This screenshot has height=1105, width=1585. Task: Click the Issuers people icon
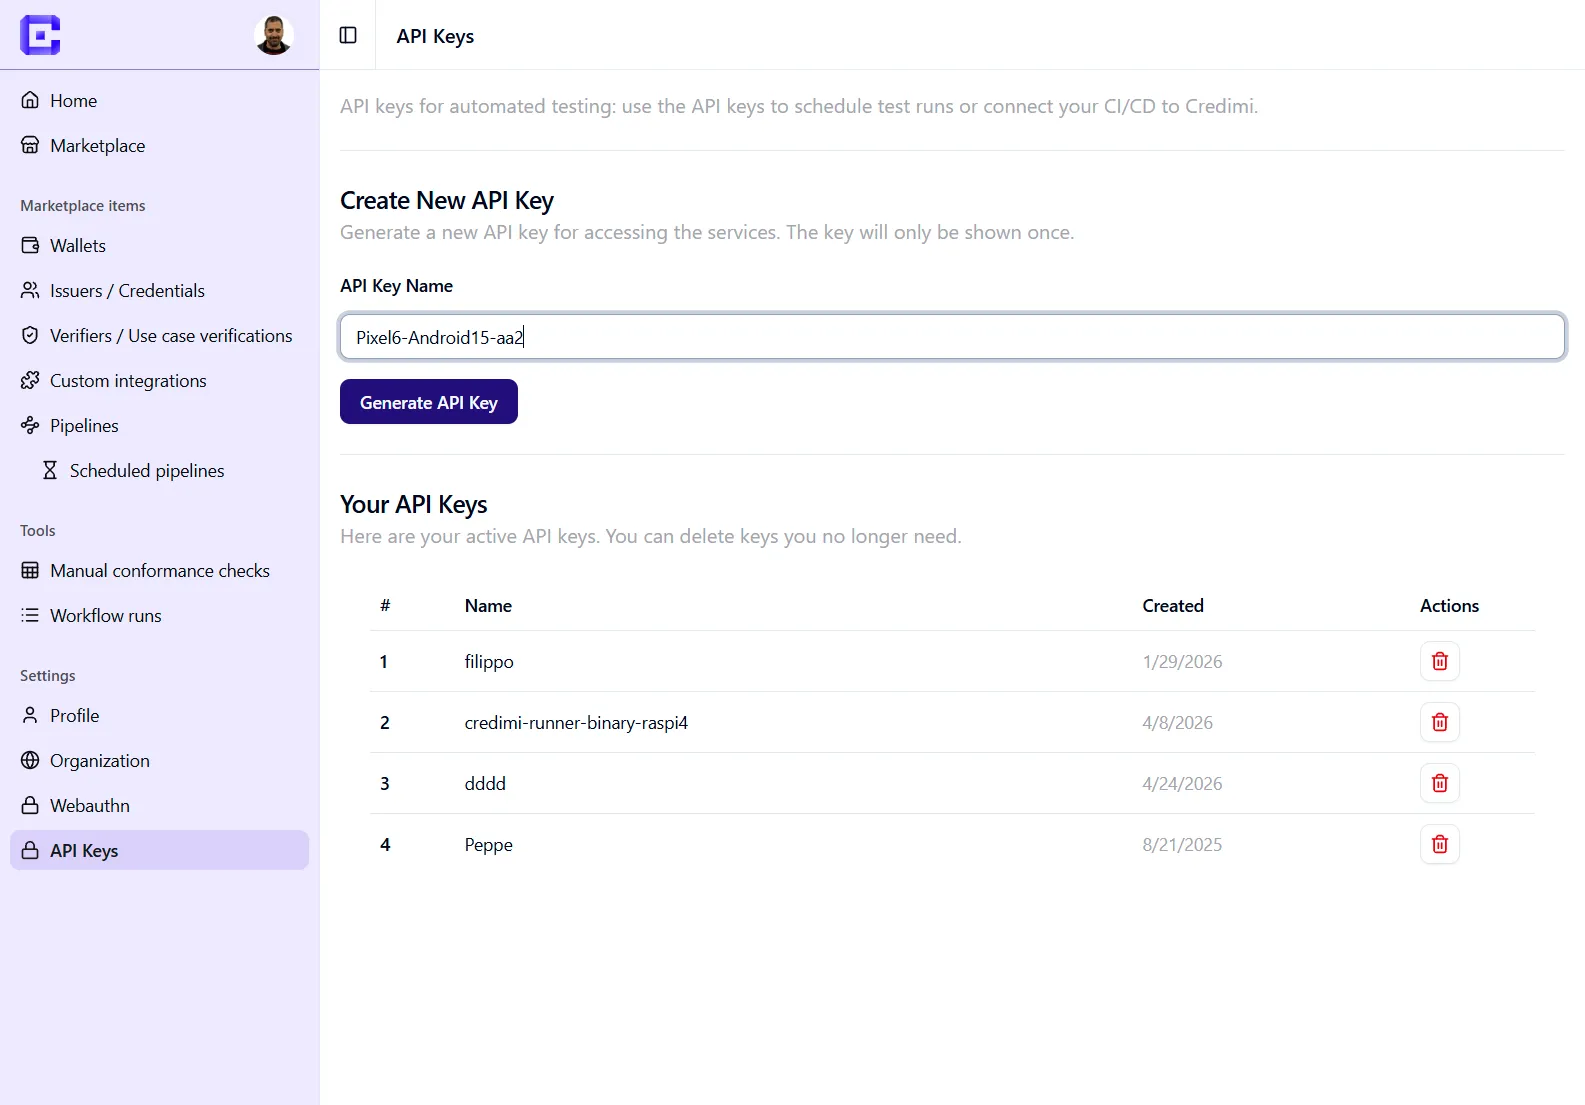(x=30, y=290)
